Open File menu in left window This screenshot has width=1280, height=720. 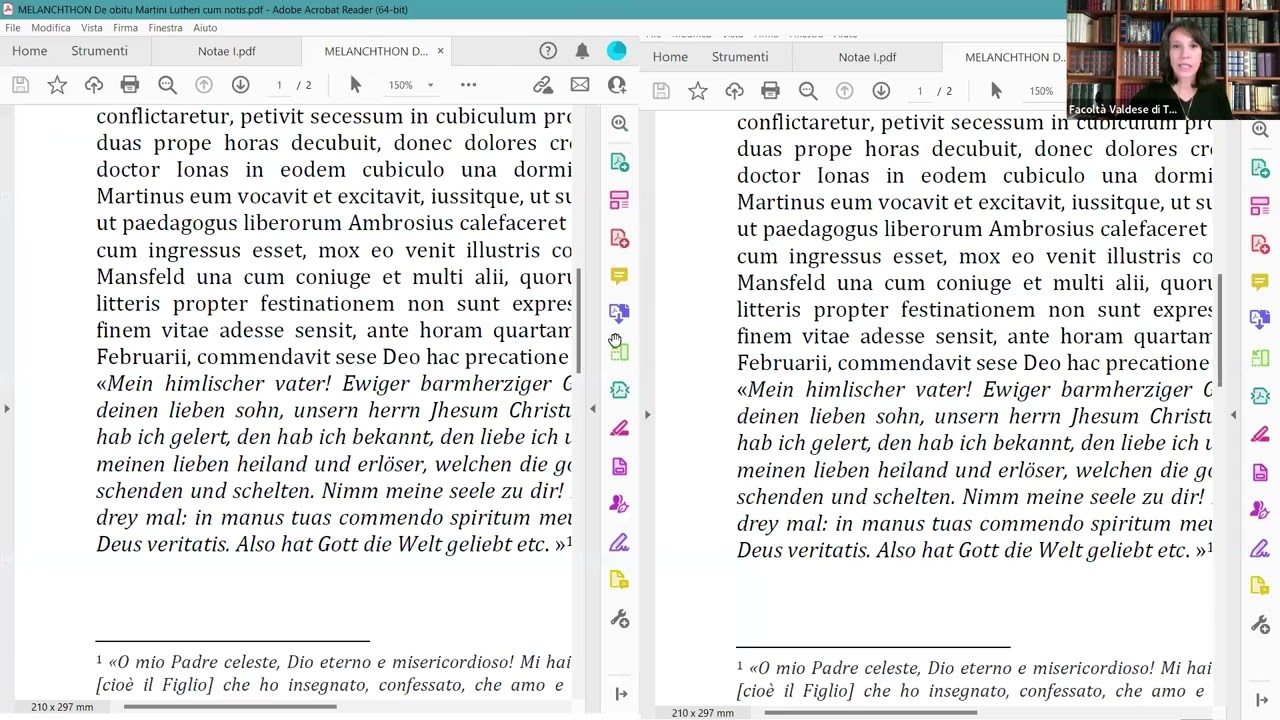tap(13, 28)
